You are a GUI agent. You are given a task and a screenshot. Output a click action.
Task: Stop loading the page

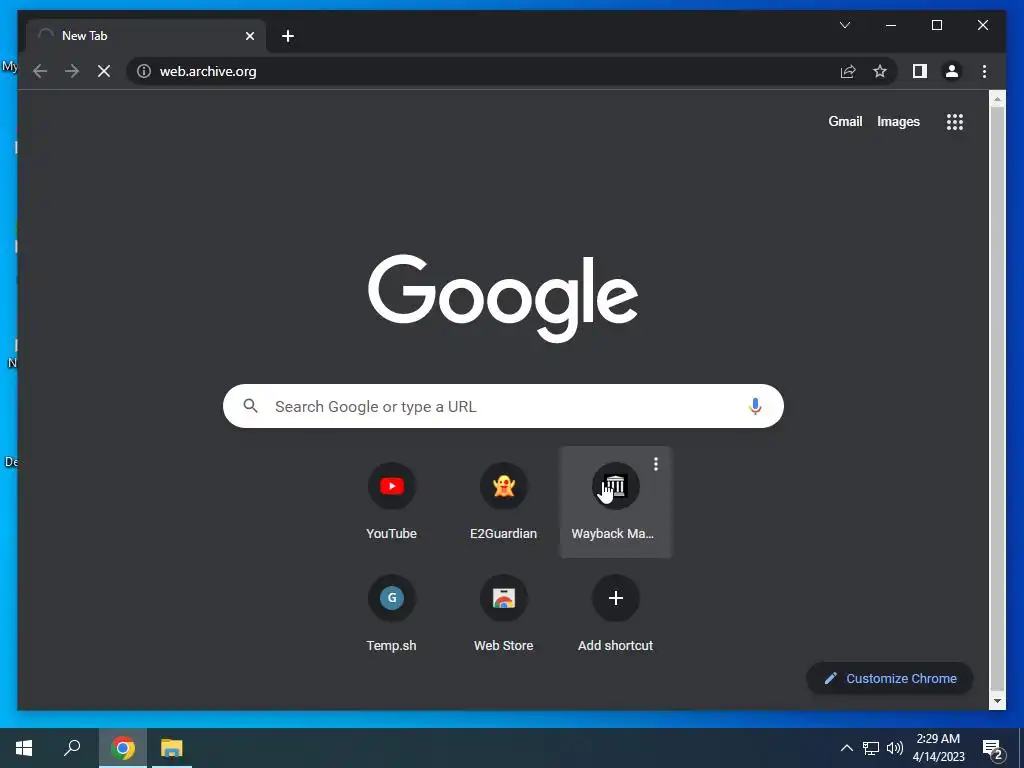coord(104,71)
